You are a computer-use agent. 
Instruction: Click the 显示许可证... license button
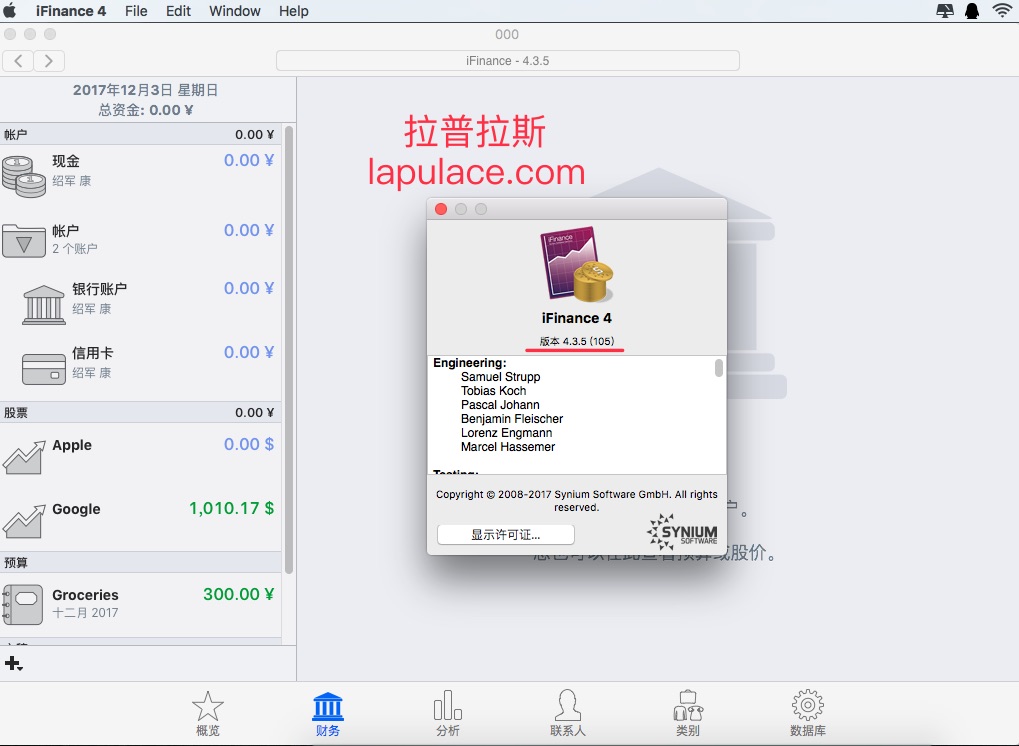[506, 535]
